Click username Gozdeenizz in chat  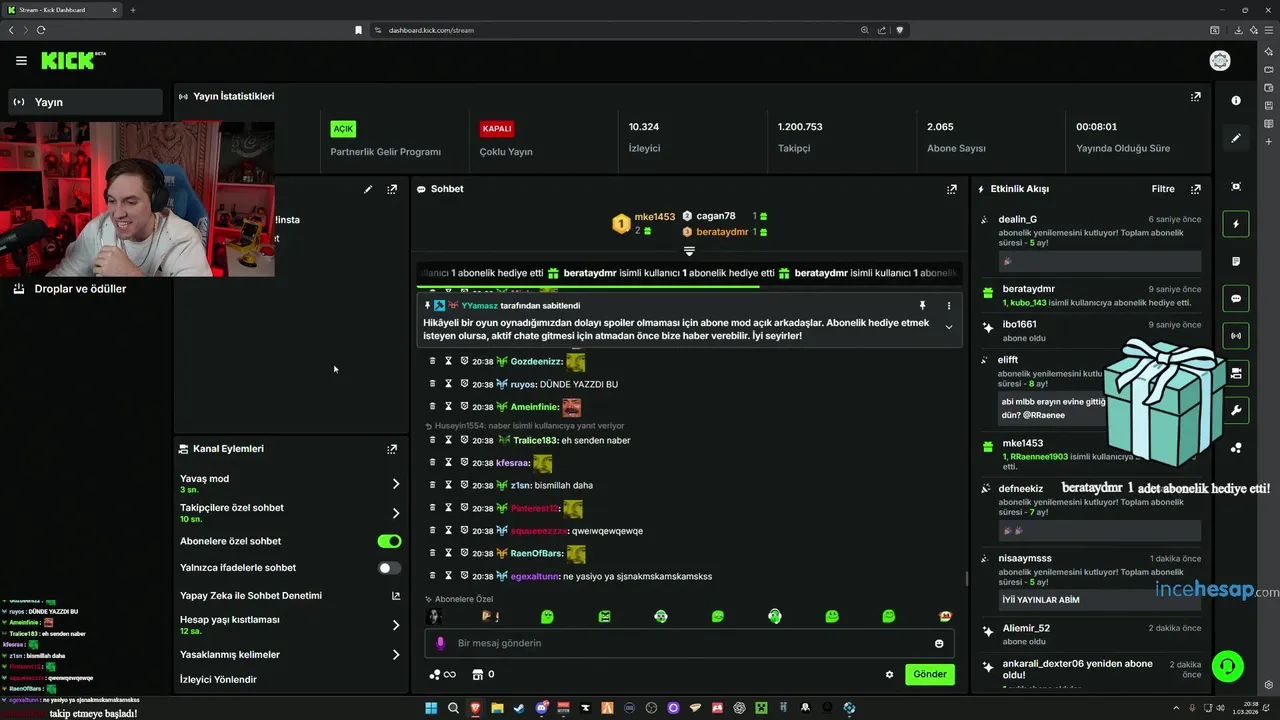(x=536, y=362)
